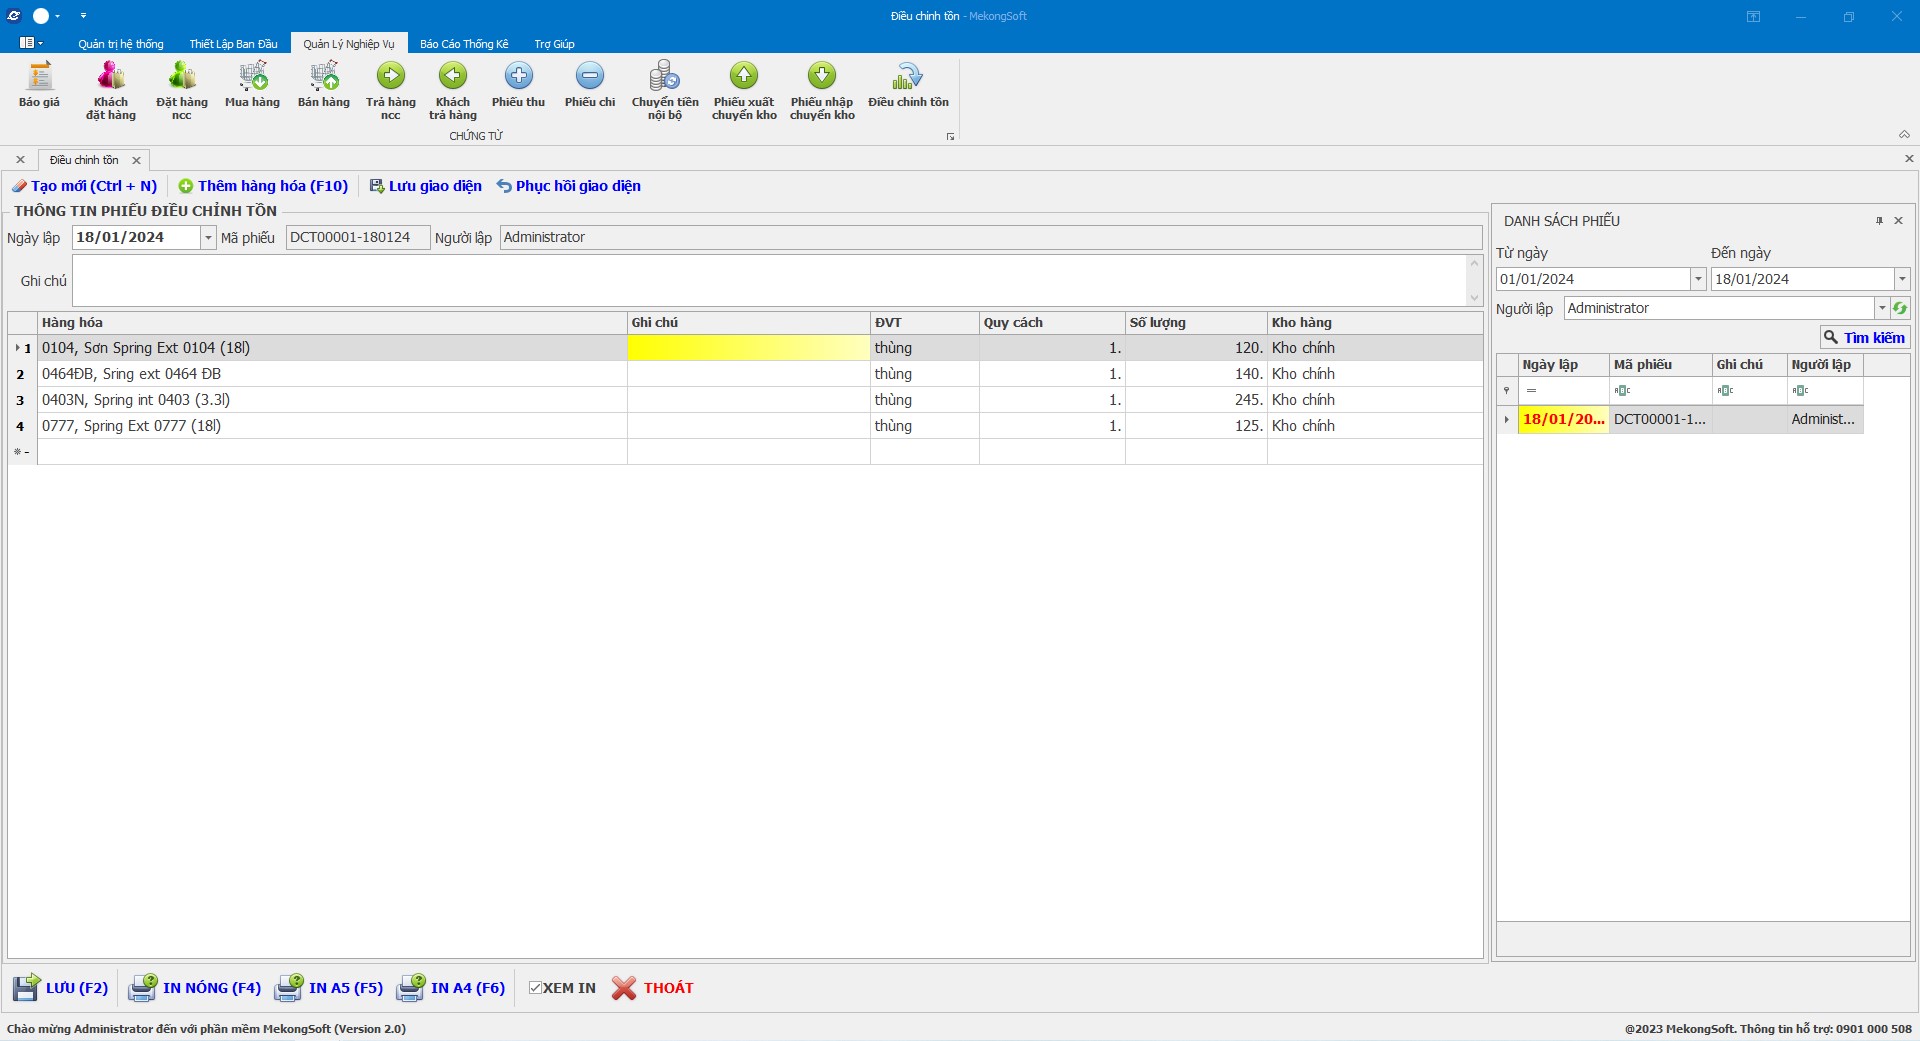1920x1041 pixels.
Task: Print with IN A5 (F5)
Action: tap(329, 988)
